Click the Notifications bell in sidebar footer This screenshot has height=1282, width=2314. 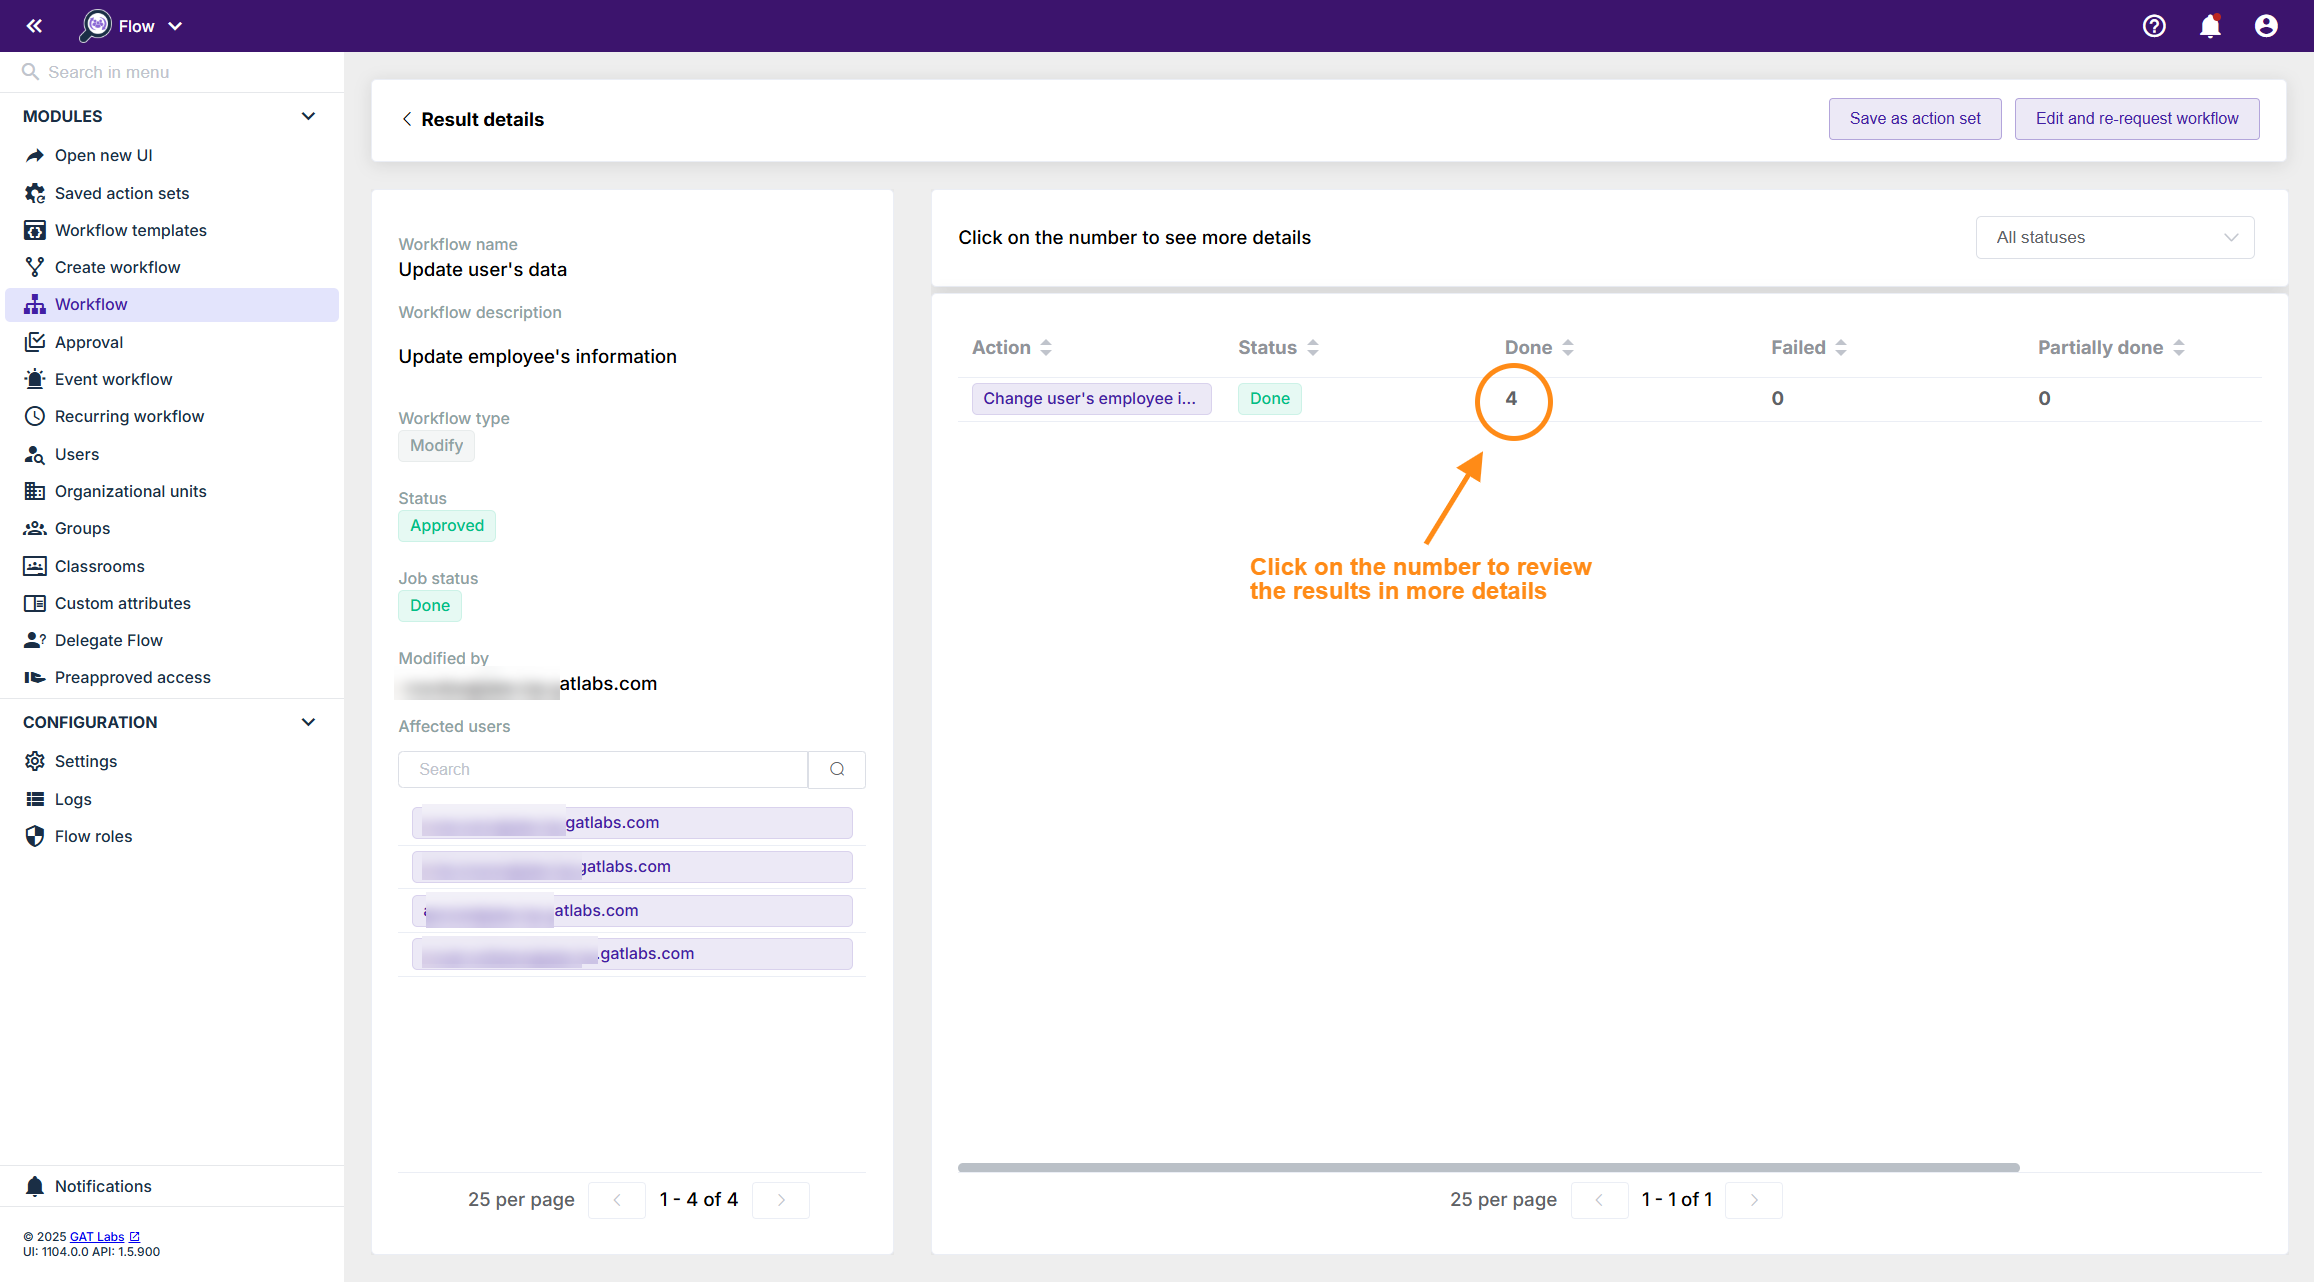coord(35,1186)
